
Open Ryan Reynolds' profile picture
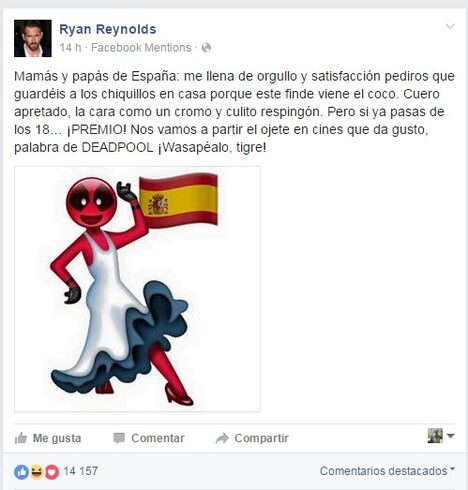coord(33,38)
